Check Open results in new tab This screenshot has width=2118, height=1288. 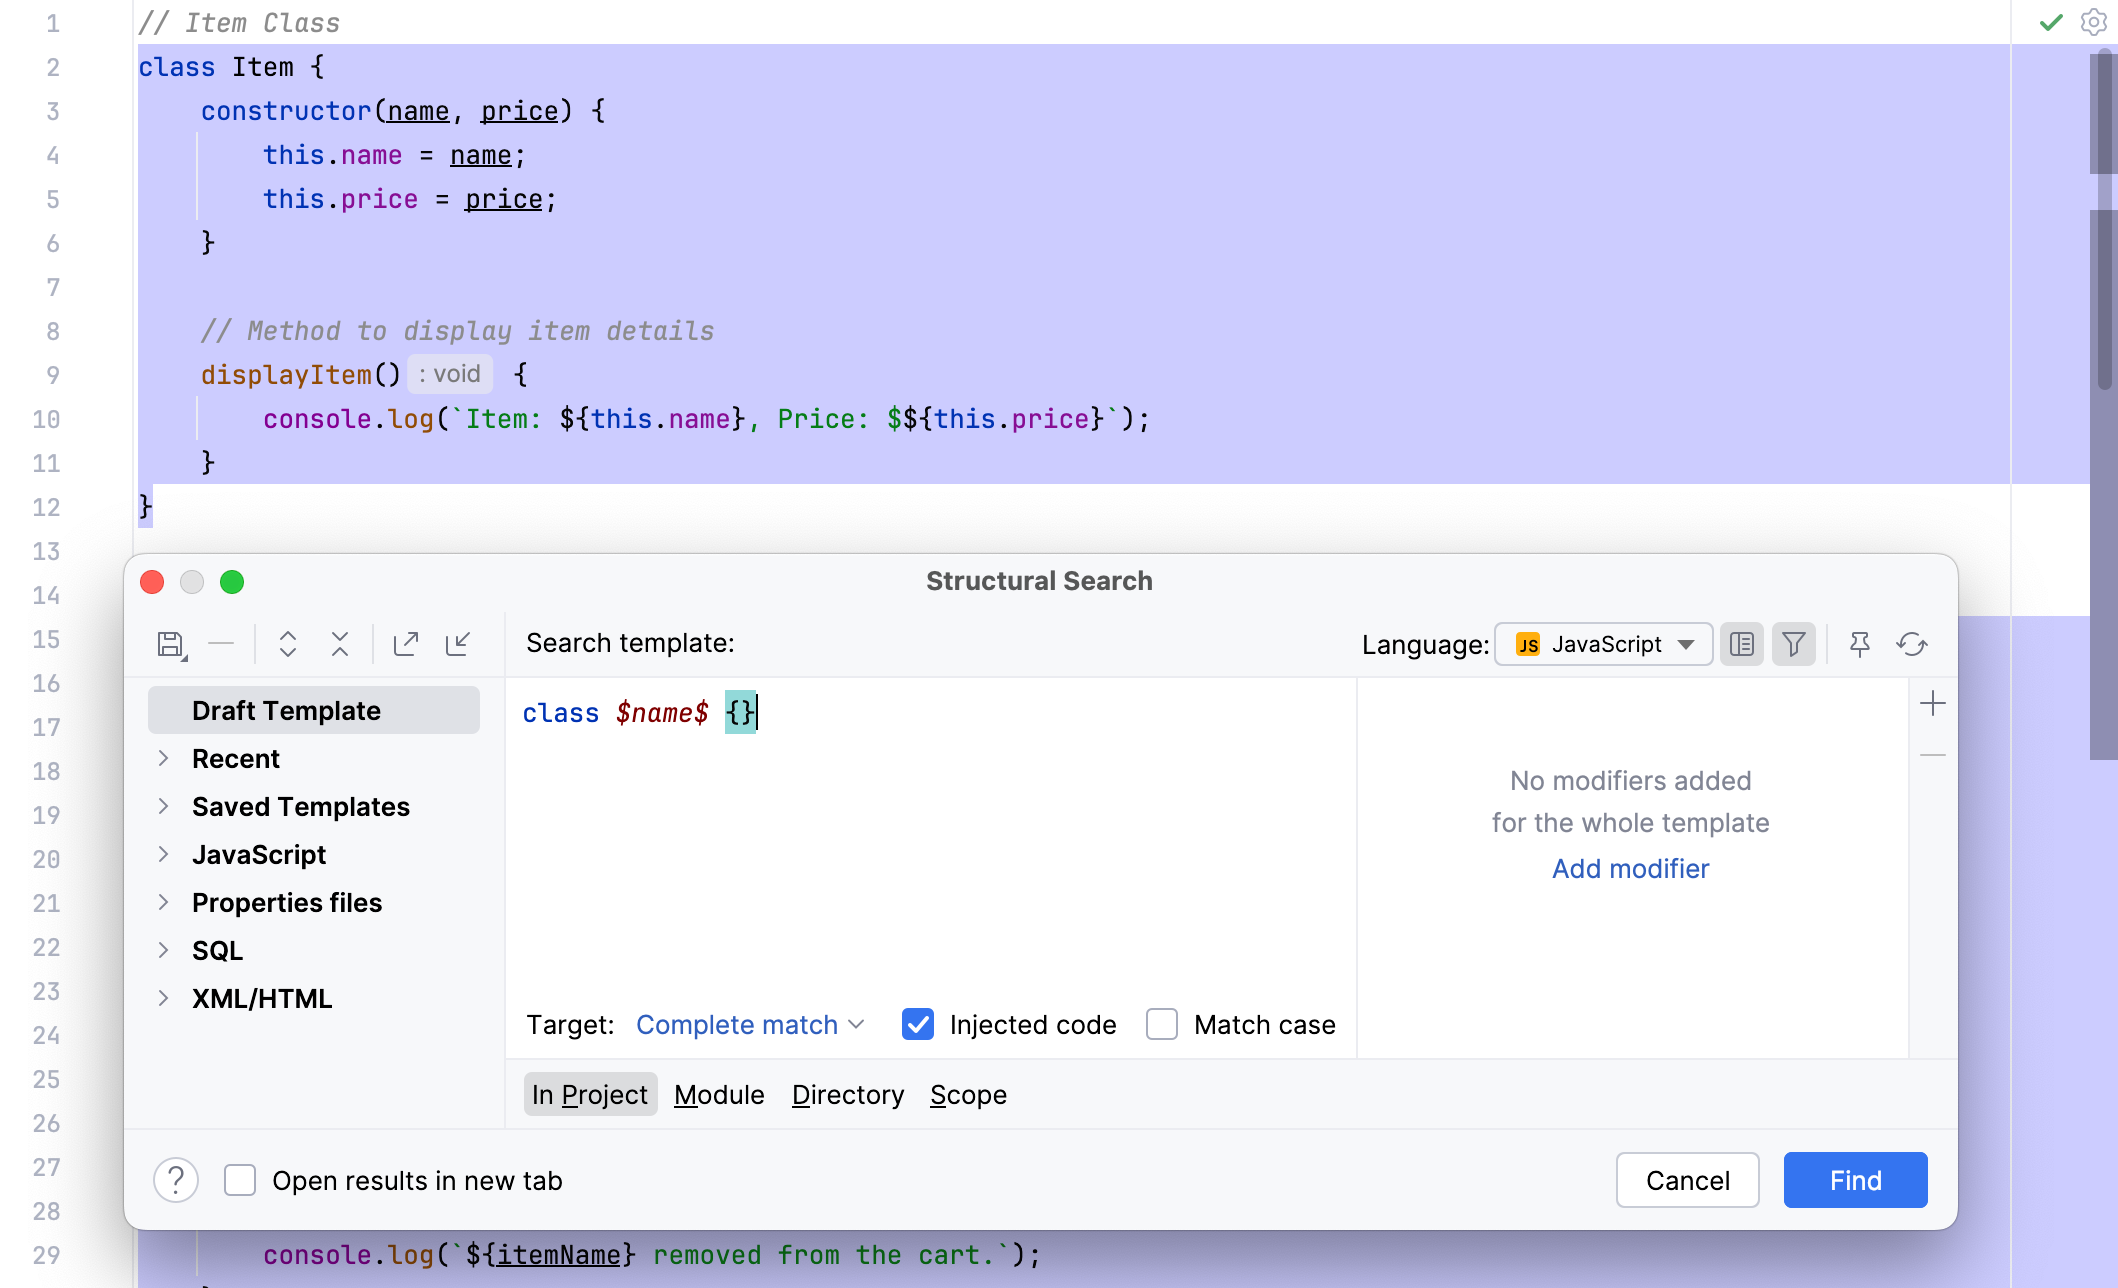tap(240, 1180)
